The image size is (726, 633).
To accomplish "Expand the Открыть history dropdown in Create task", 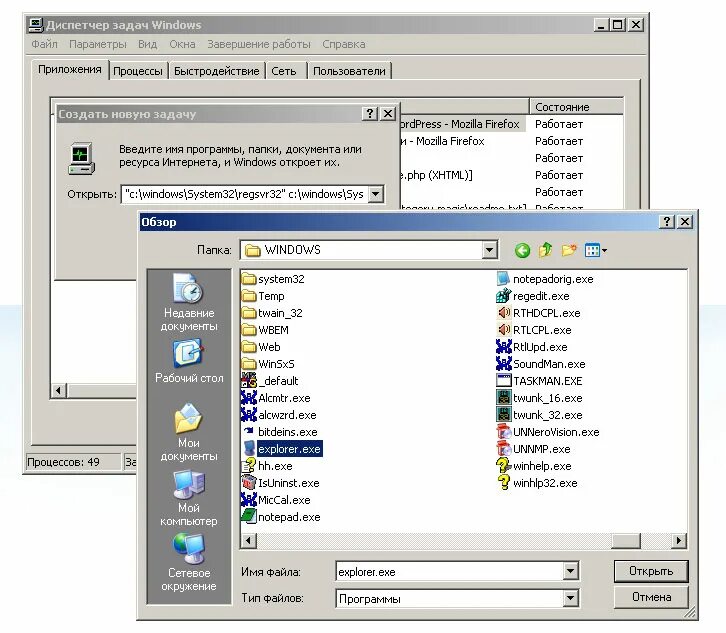I will 376,194.
